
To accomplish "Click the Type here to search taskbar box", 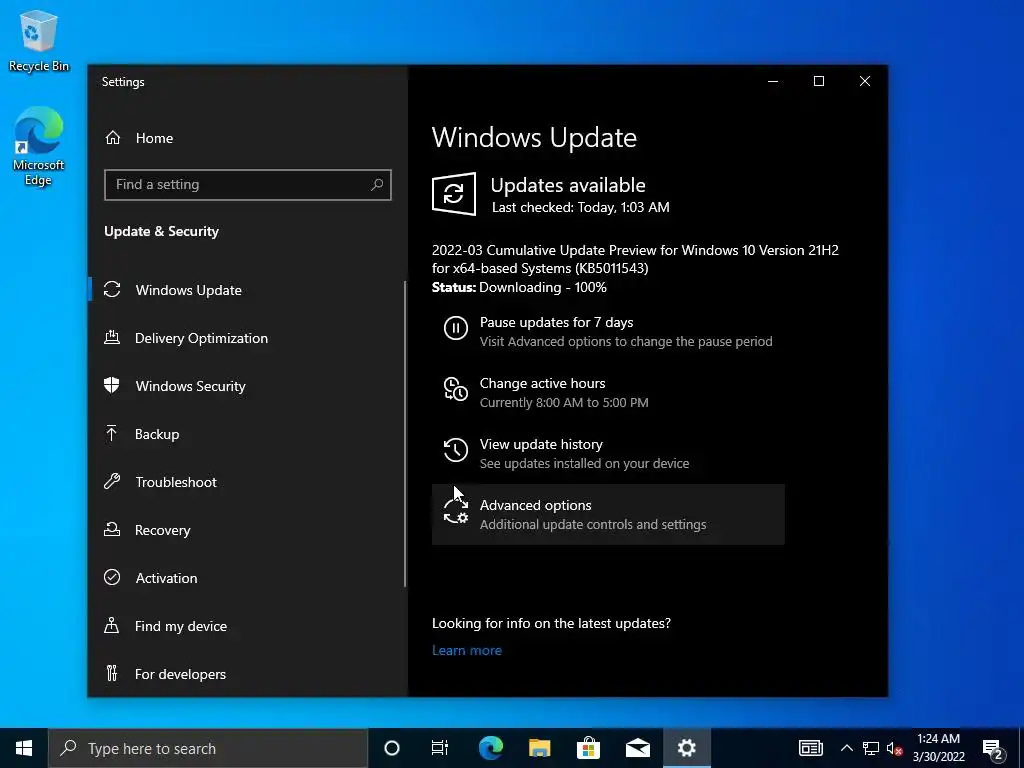I will 208,748.
